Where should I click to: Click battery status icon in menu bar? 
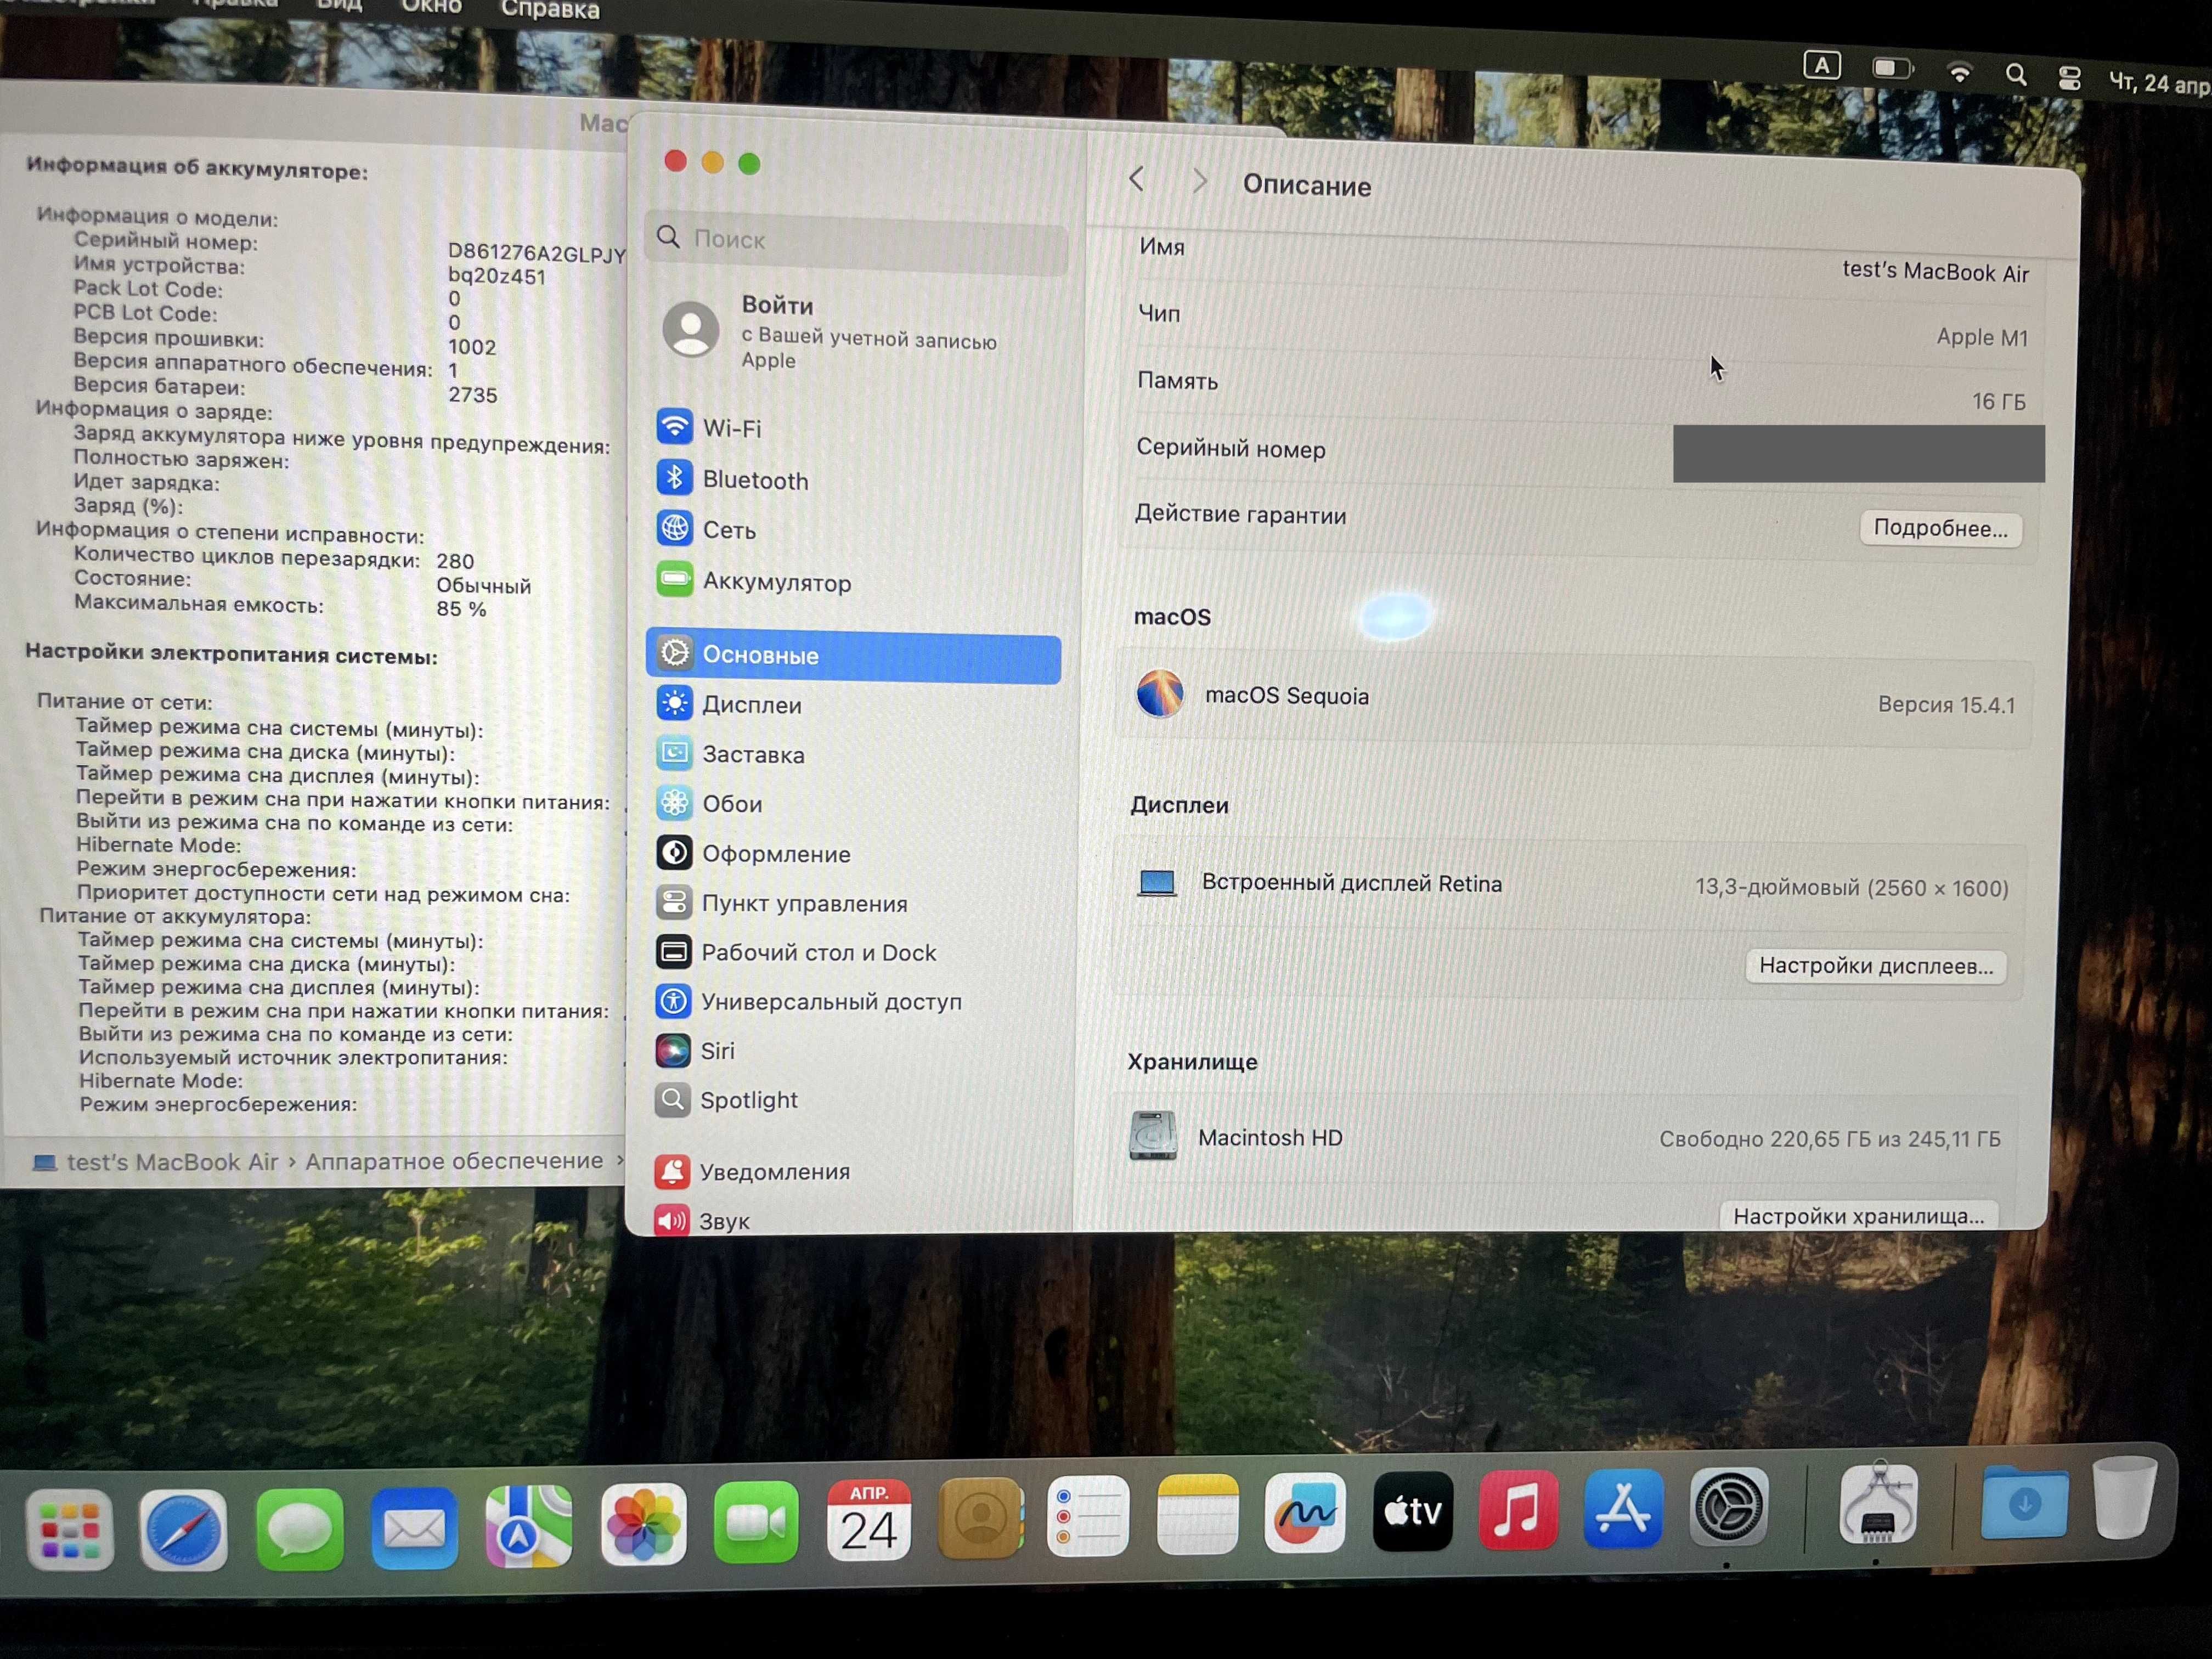click(x=1892, y=69)
